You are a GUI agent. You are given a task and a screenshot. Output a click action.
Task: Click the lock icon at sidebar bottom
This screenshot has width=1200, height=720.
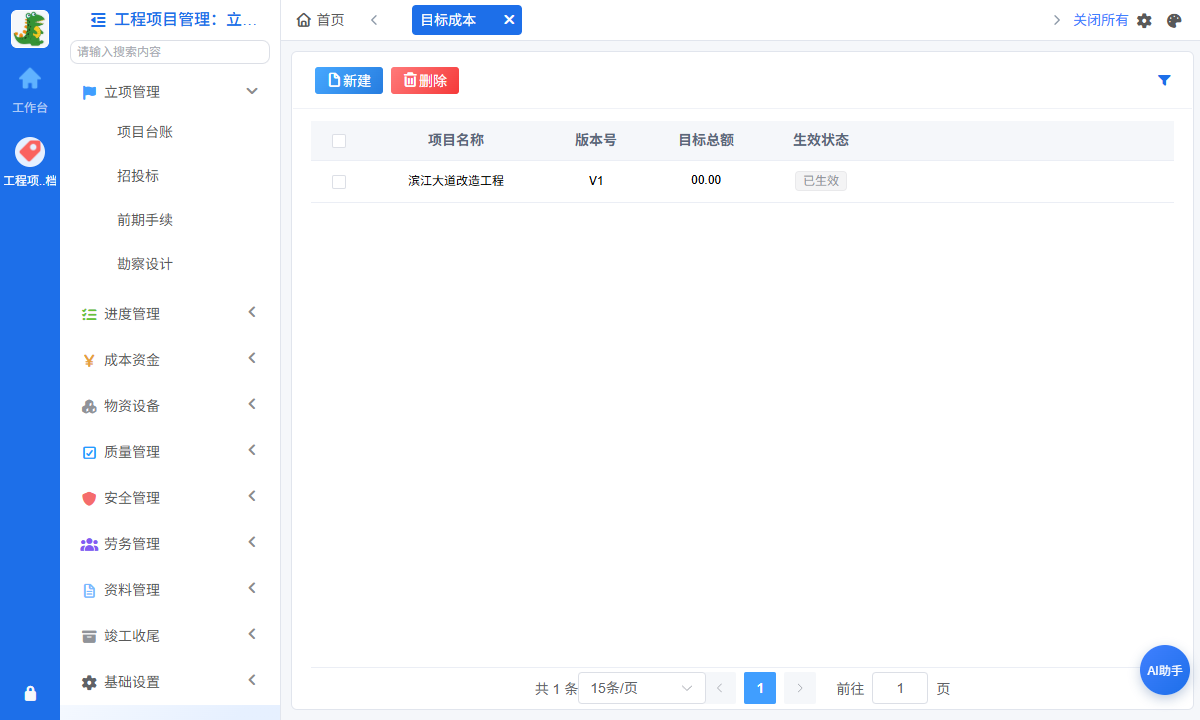tap(30, 693)
